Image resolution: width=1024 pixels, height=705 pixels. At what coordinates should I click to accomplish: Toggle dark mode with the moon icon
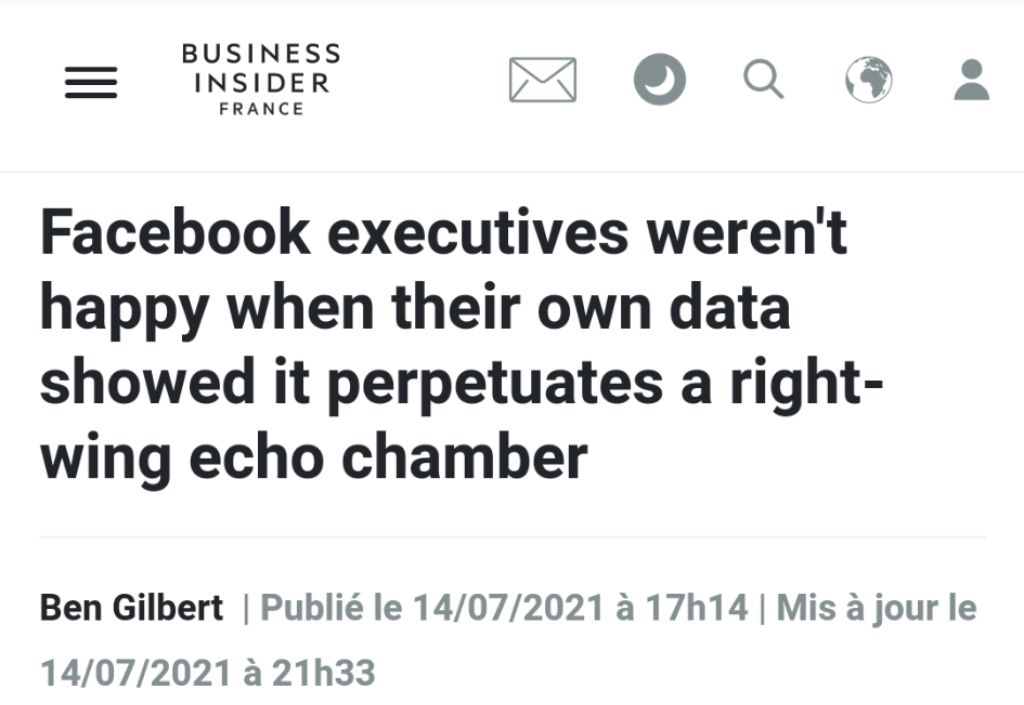(660, 80)
